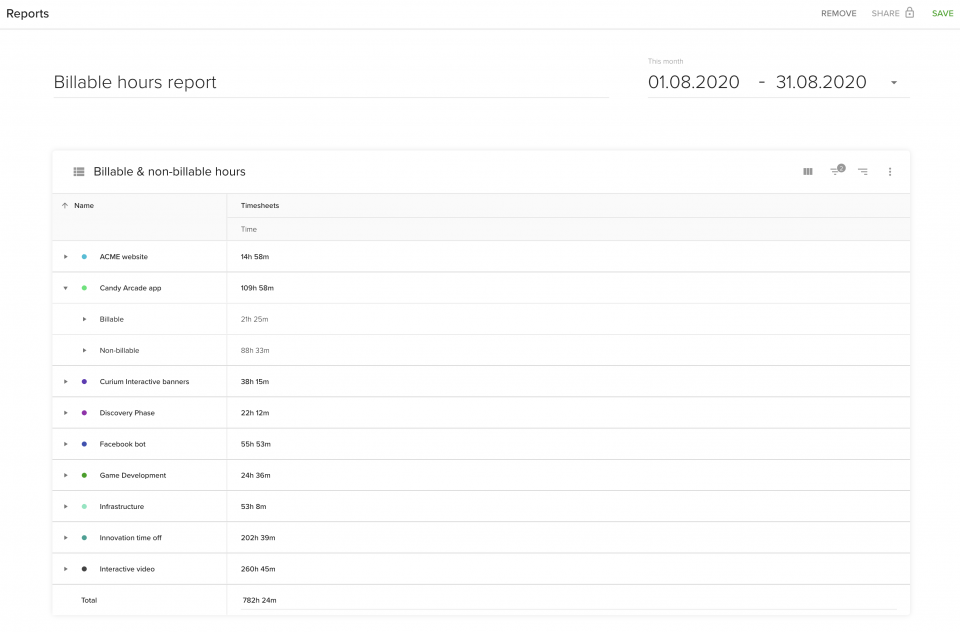Screen dimensions: 960x632
Task: Open the date range dropdown arrow
Action: (894, 83)
